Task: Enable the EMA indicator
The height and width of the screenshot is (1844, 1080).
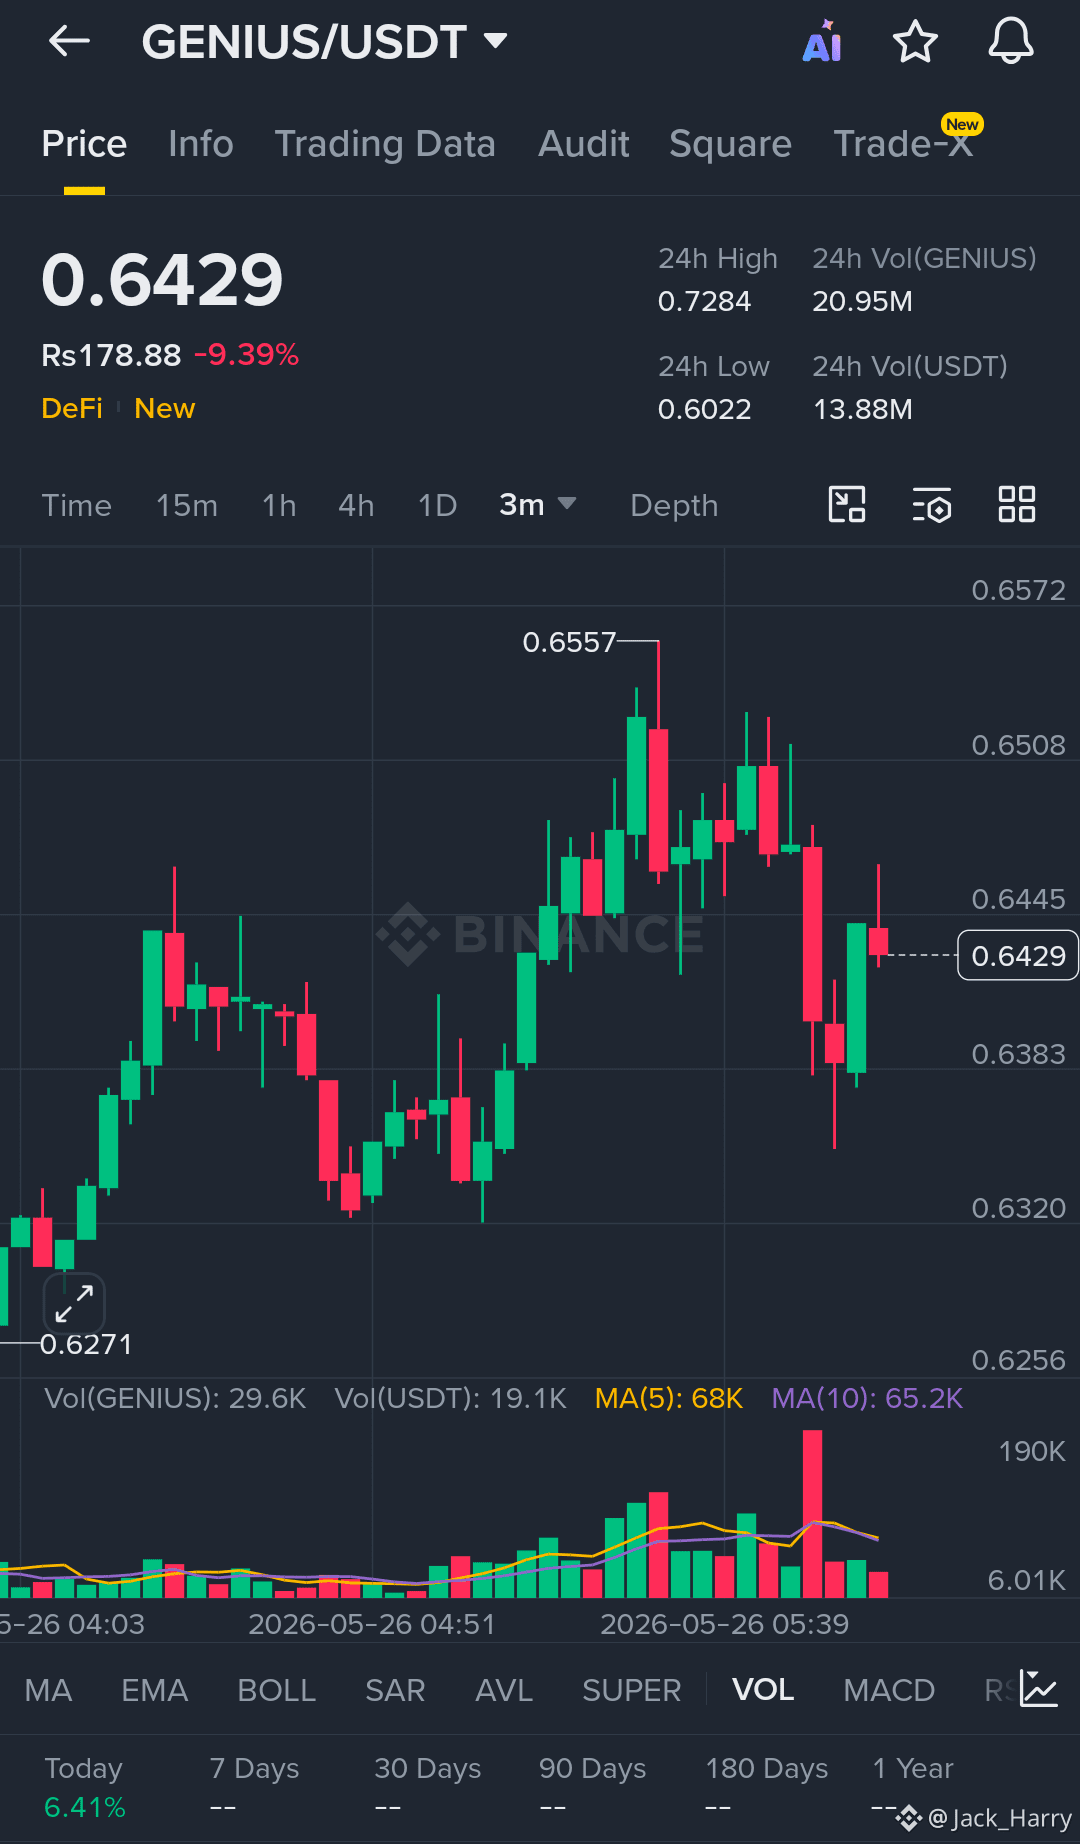Action: pos(154,1690)
